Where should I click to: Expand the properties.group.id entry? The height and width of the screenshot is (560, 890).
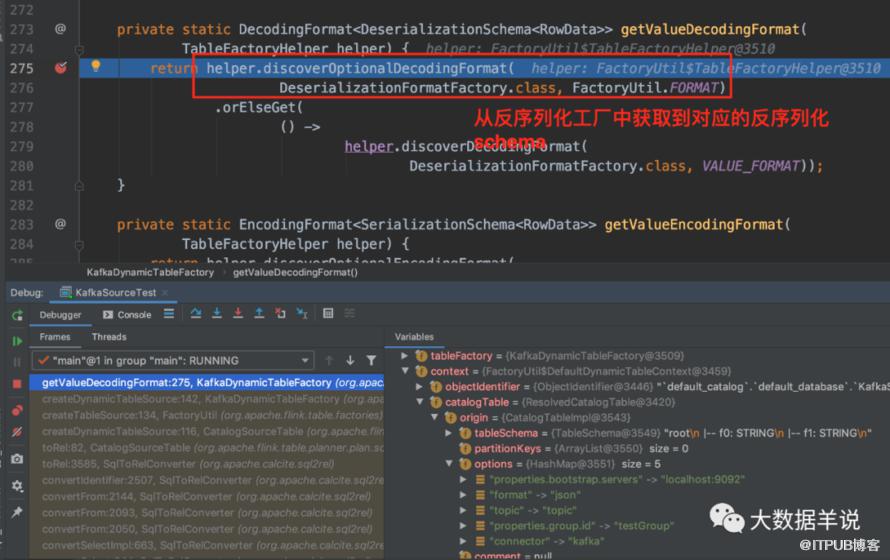(x=463, y=525)
